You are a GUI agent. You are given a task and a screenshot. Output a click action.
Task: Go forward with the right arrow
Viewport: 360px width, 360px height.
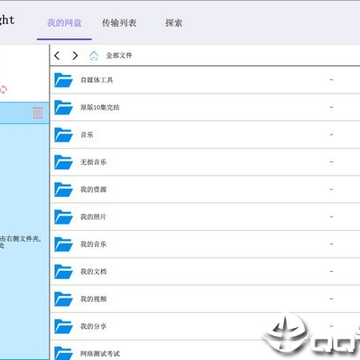point(75,56)
